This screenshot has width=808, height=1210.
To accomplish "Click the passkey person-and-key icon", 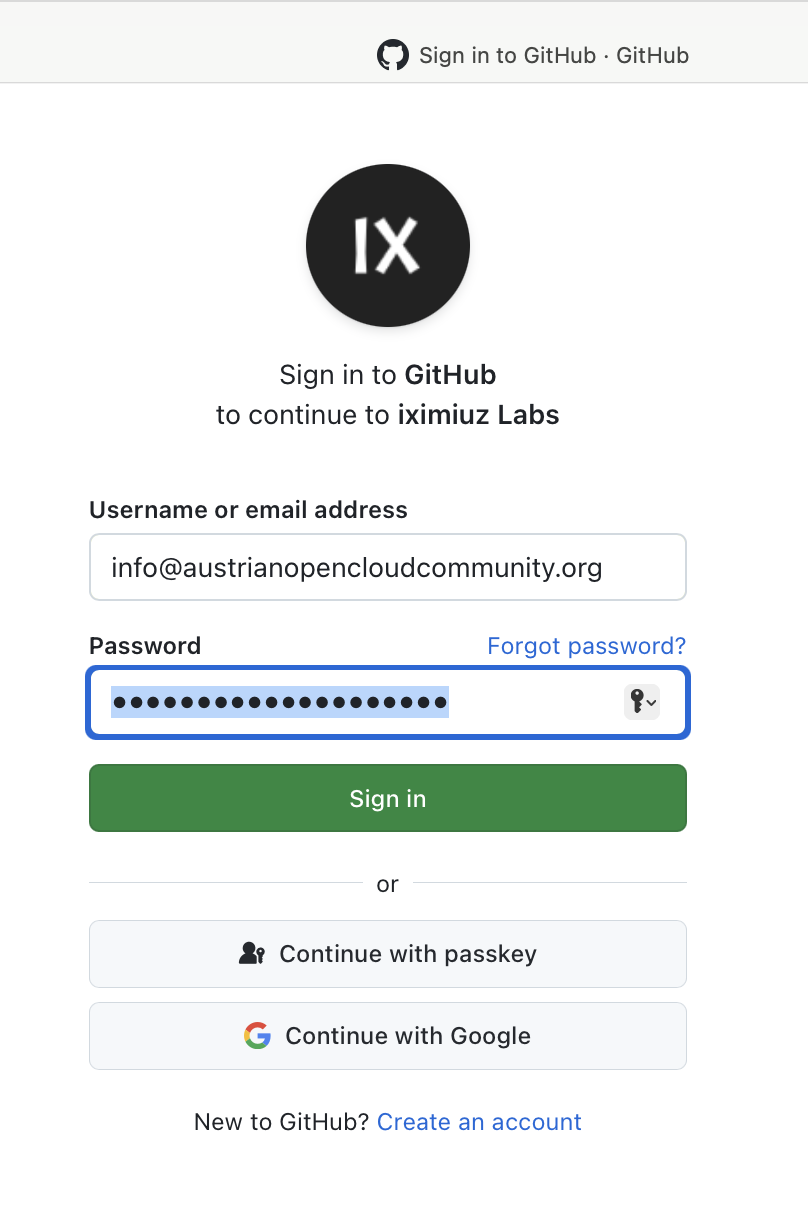I will point(252,954).
